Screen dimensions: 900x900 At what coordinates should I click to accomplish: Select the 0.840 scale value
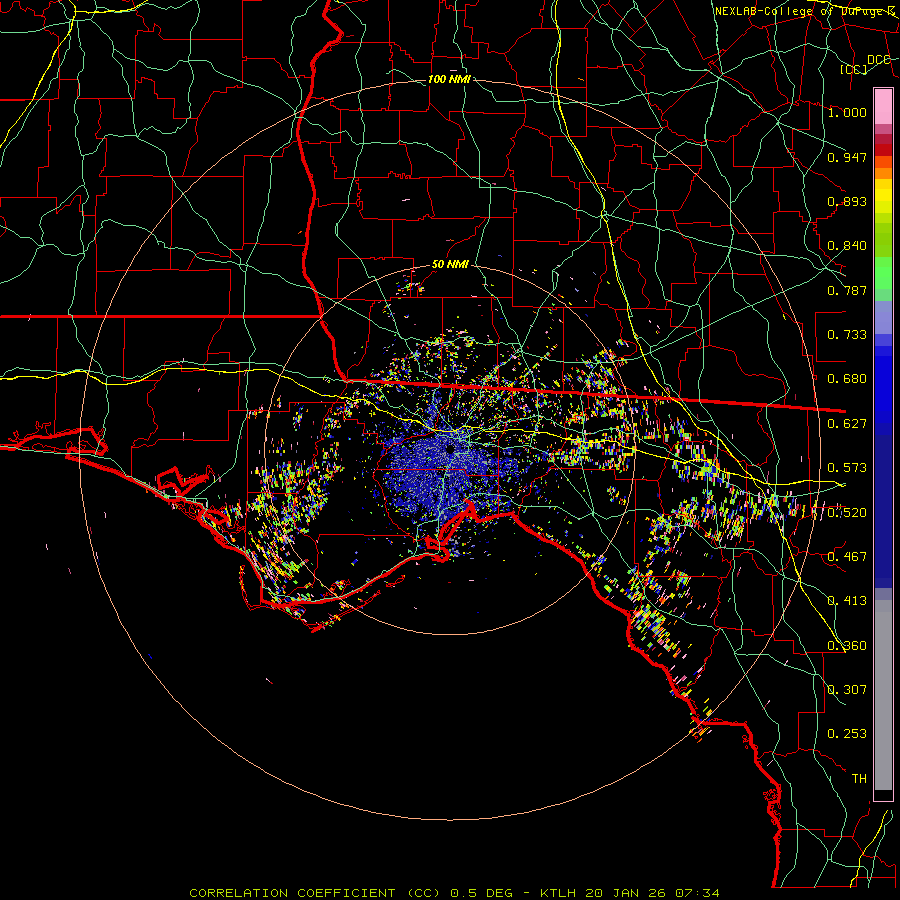847,246
